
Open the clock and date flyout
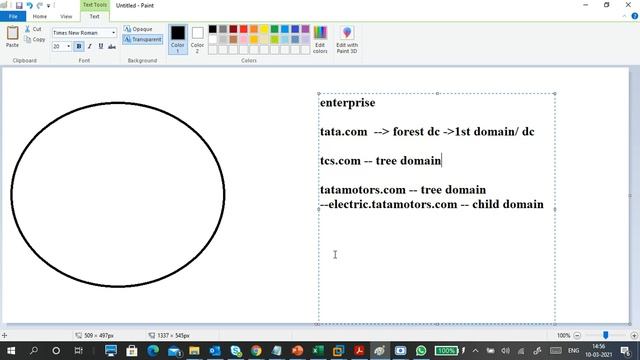[598, 351]
